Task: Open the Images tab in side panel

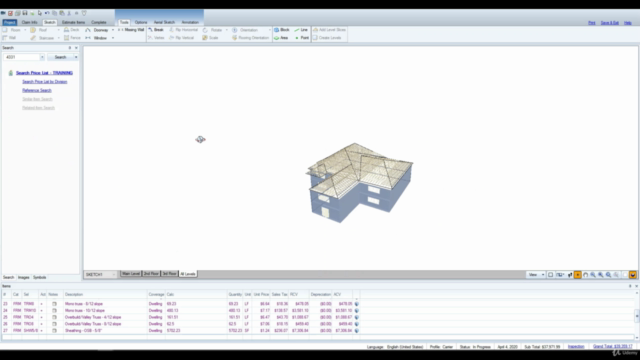Action: (24, 278)
